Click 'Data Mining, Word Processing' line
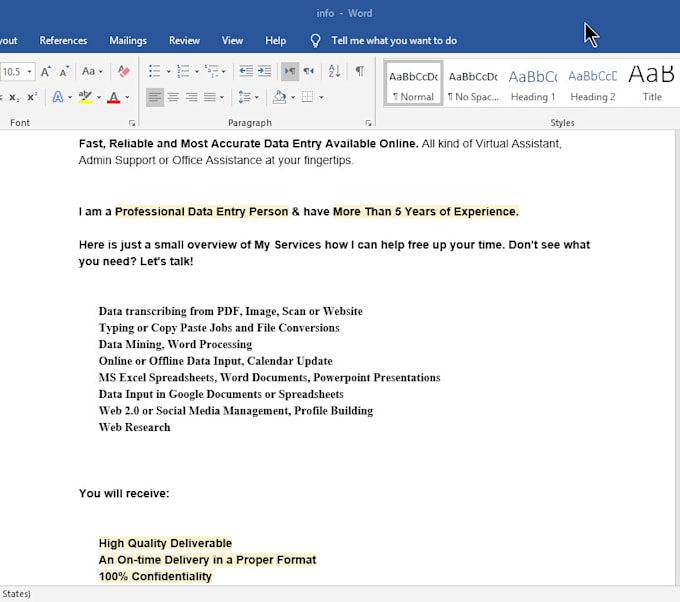This screenshot has height=602, width=680. 175,344
